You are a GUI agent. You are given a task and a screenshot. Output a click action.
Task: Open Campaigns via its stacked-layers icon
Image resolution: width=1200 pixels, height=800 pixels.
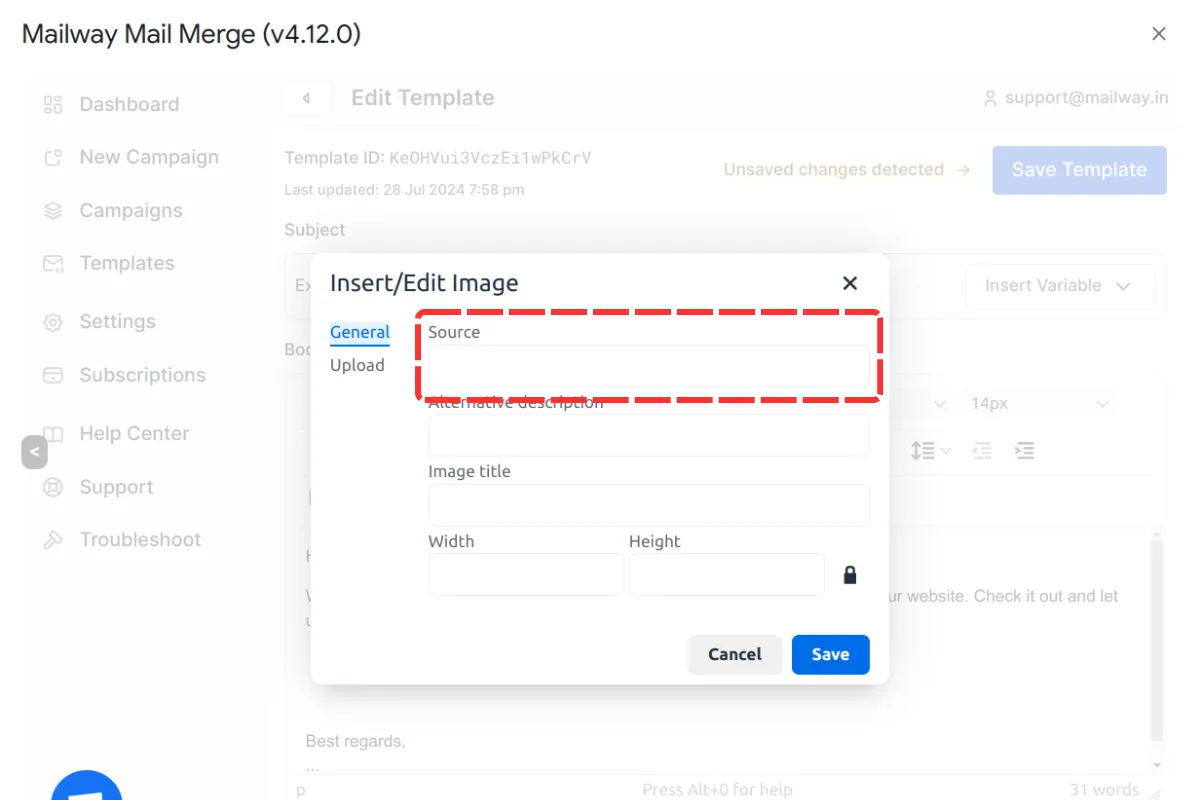click(52, 210)
